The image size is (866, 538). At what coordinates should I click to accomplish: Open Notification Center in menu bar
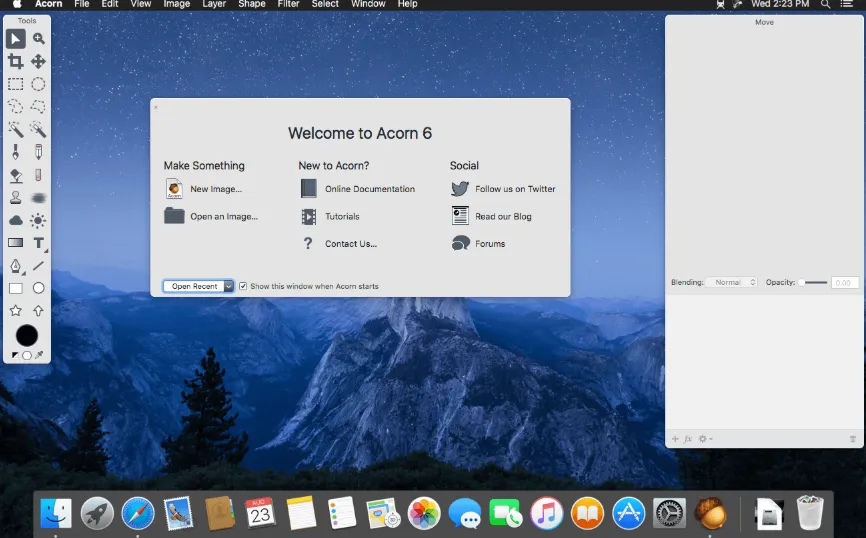tap(847, 4)
